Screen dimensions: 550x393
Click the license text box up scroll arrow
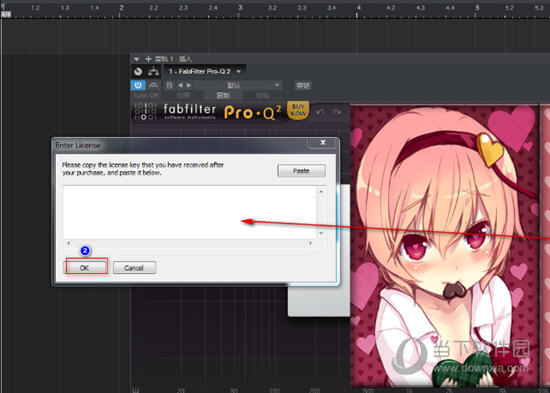point(321,191)
